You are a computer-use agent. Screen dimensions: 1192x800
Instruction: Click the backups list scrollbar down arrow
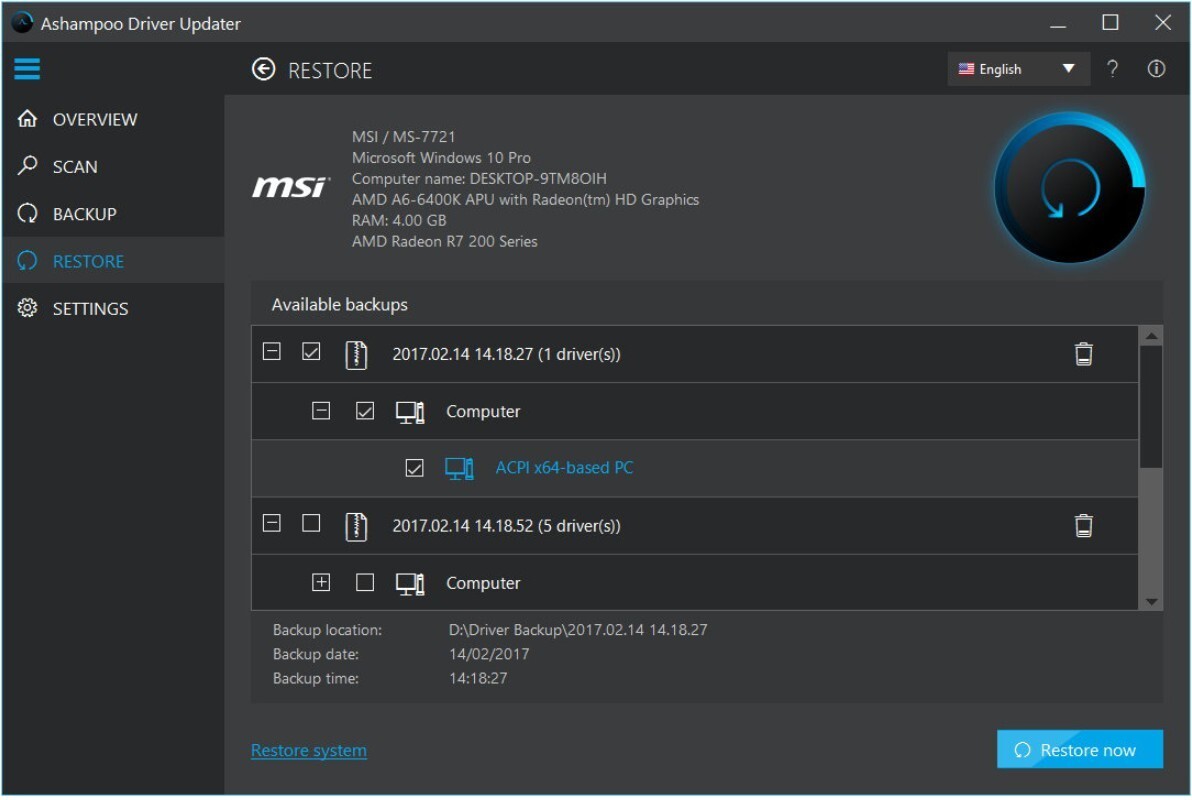pyautogui.click(x=1151, y=602)
